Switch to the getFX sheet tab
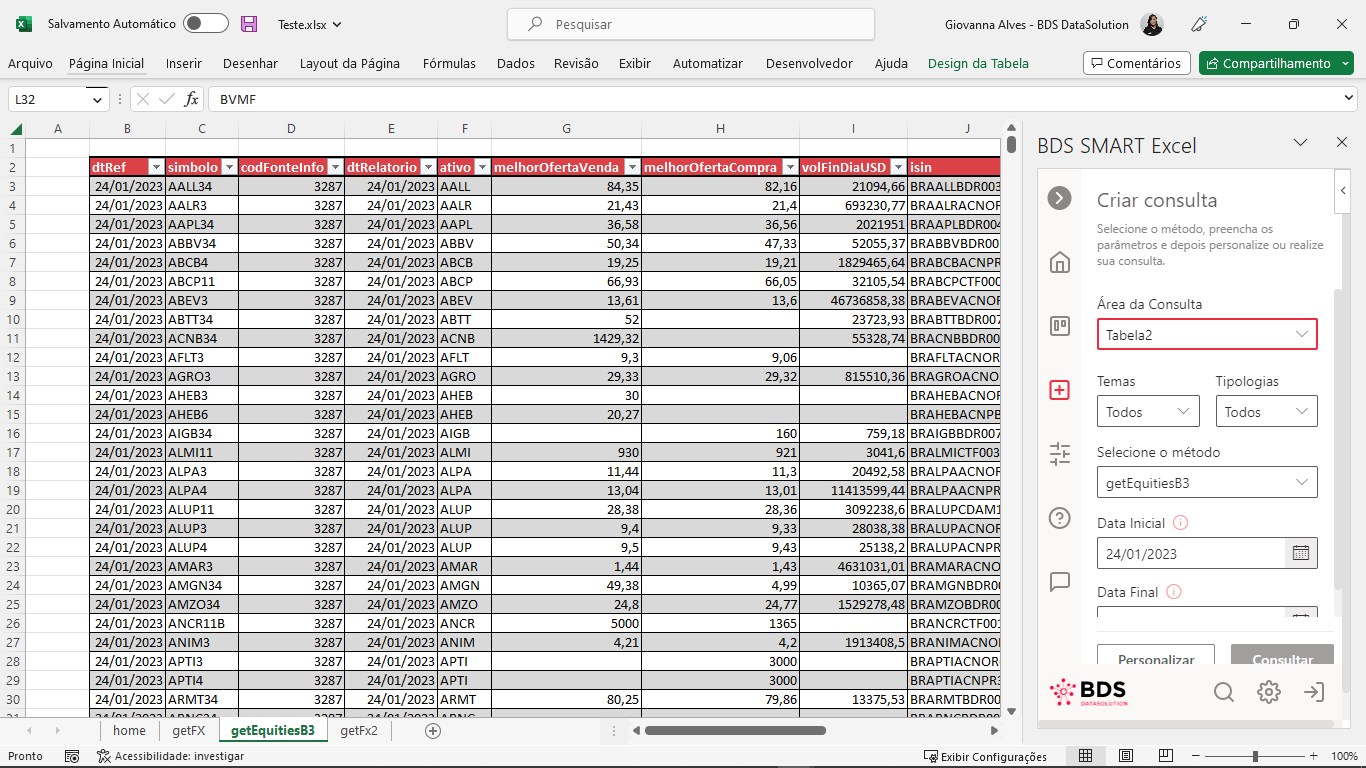This screenshot has width=1366, height=768. (x=189, y=731)
